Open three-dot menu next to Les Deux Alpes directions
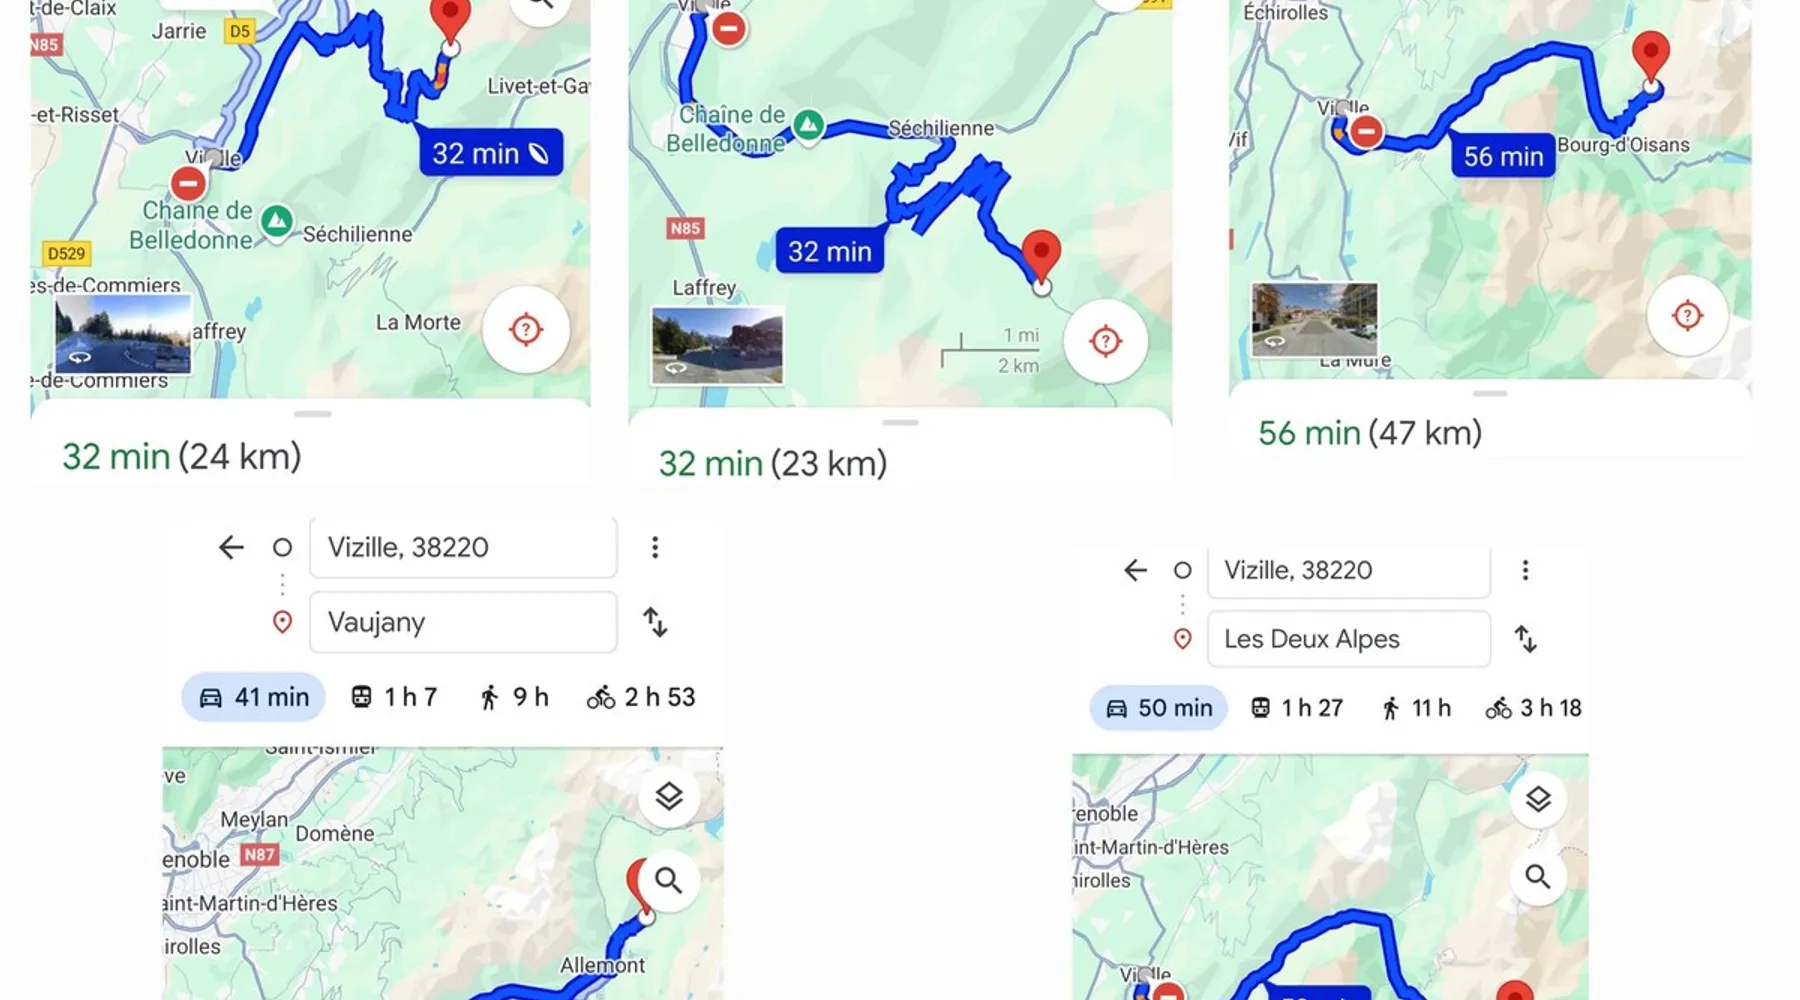This screenshot has width=1800, height=1000. tap(1525, 570)
